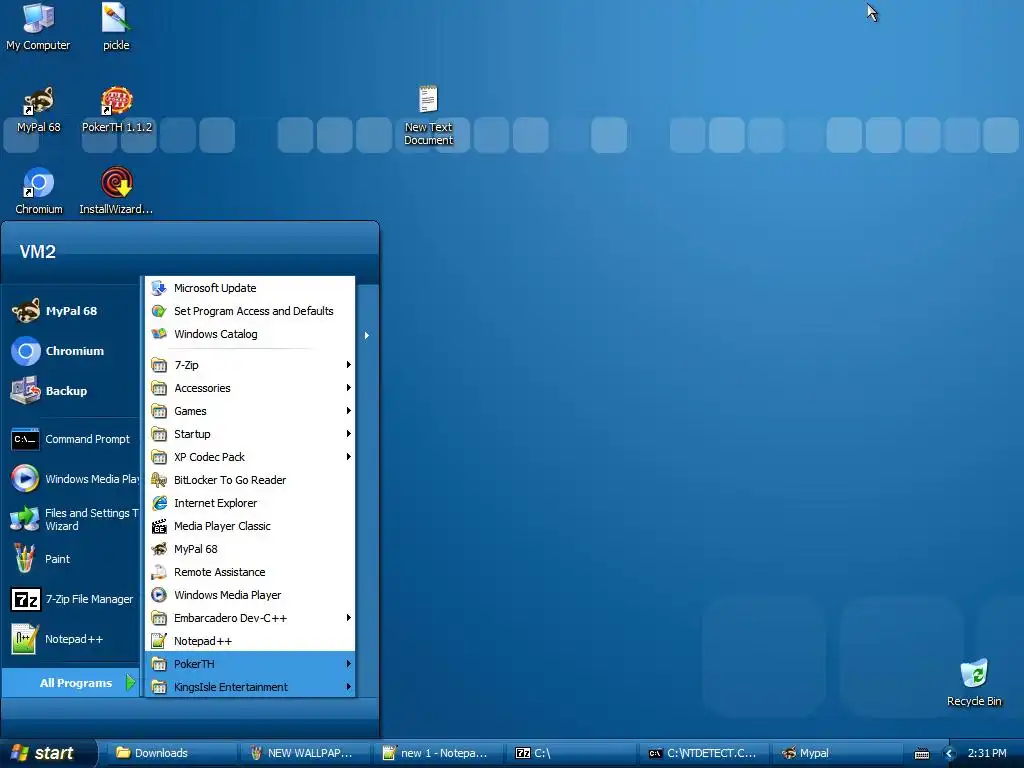Switch to new 1 - Notepad++ taskbar button
This screenshot has width=1024, height=768.
pos(439,753)
